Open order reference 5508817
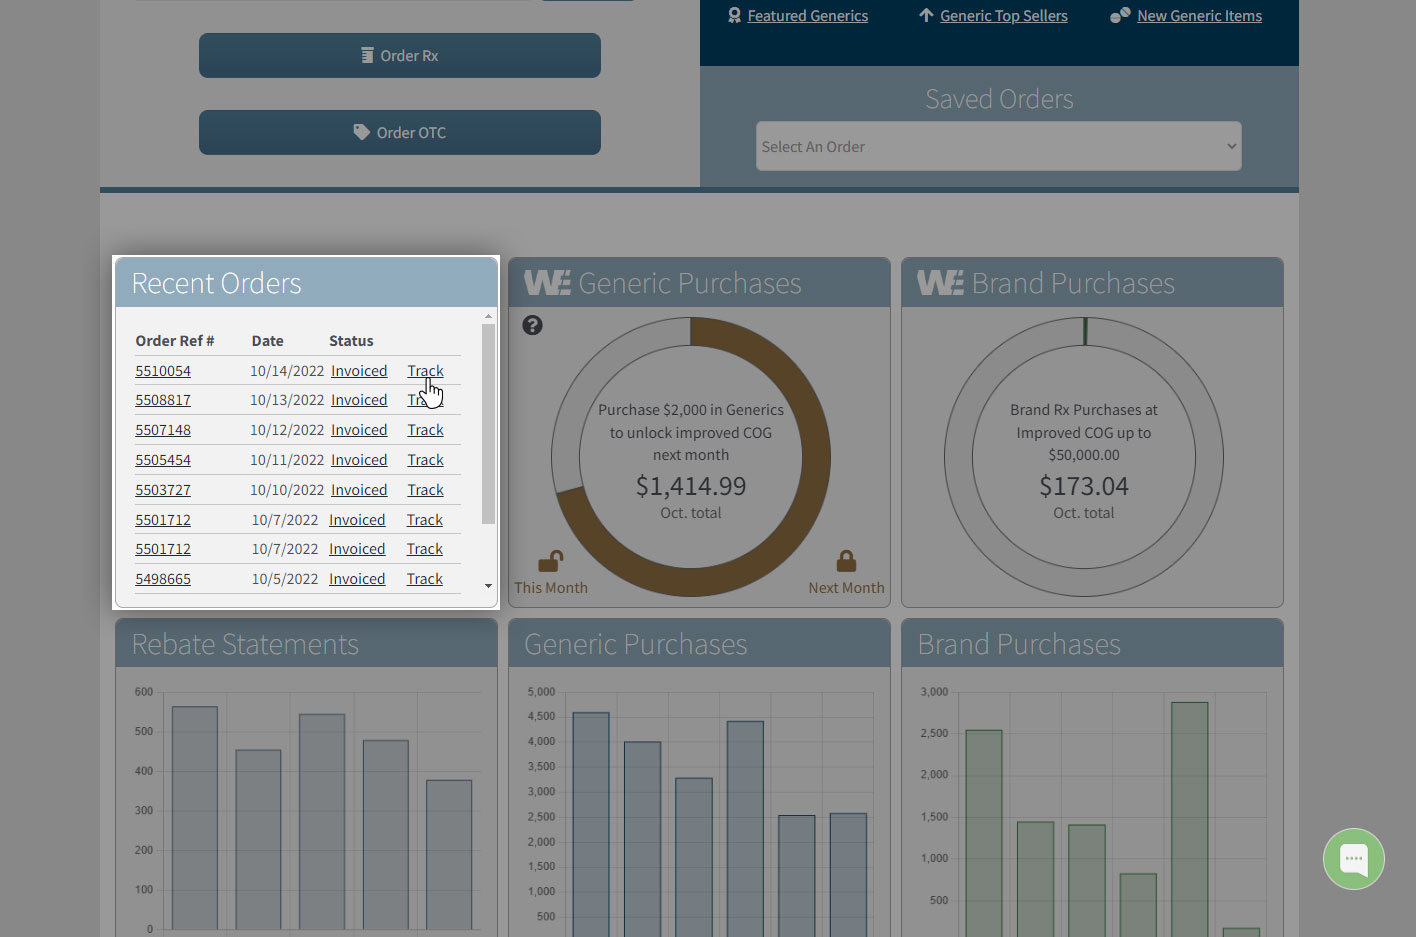The height and width of the screenshot is (937, 1416). pyautogui.click(x=163, y=400)
